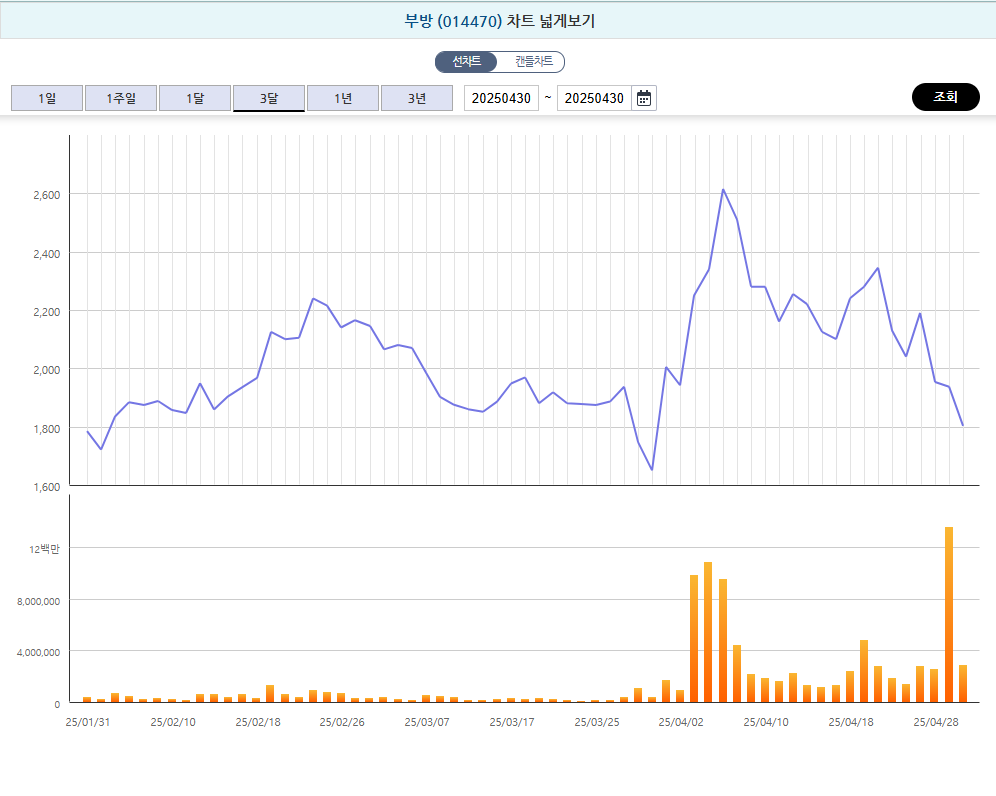Click the tallest volume bar above 12백만
Viewport: 996px width, 796px height.
(x=949, y=614)
